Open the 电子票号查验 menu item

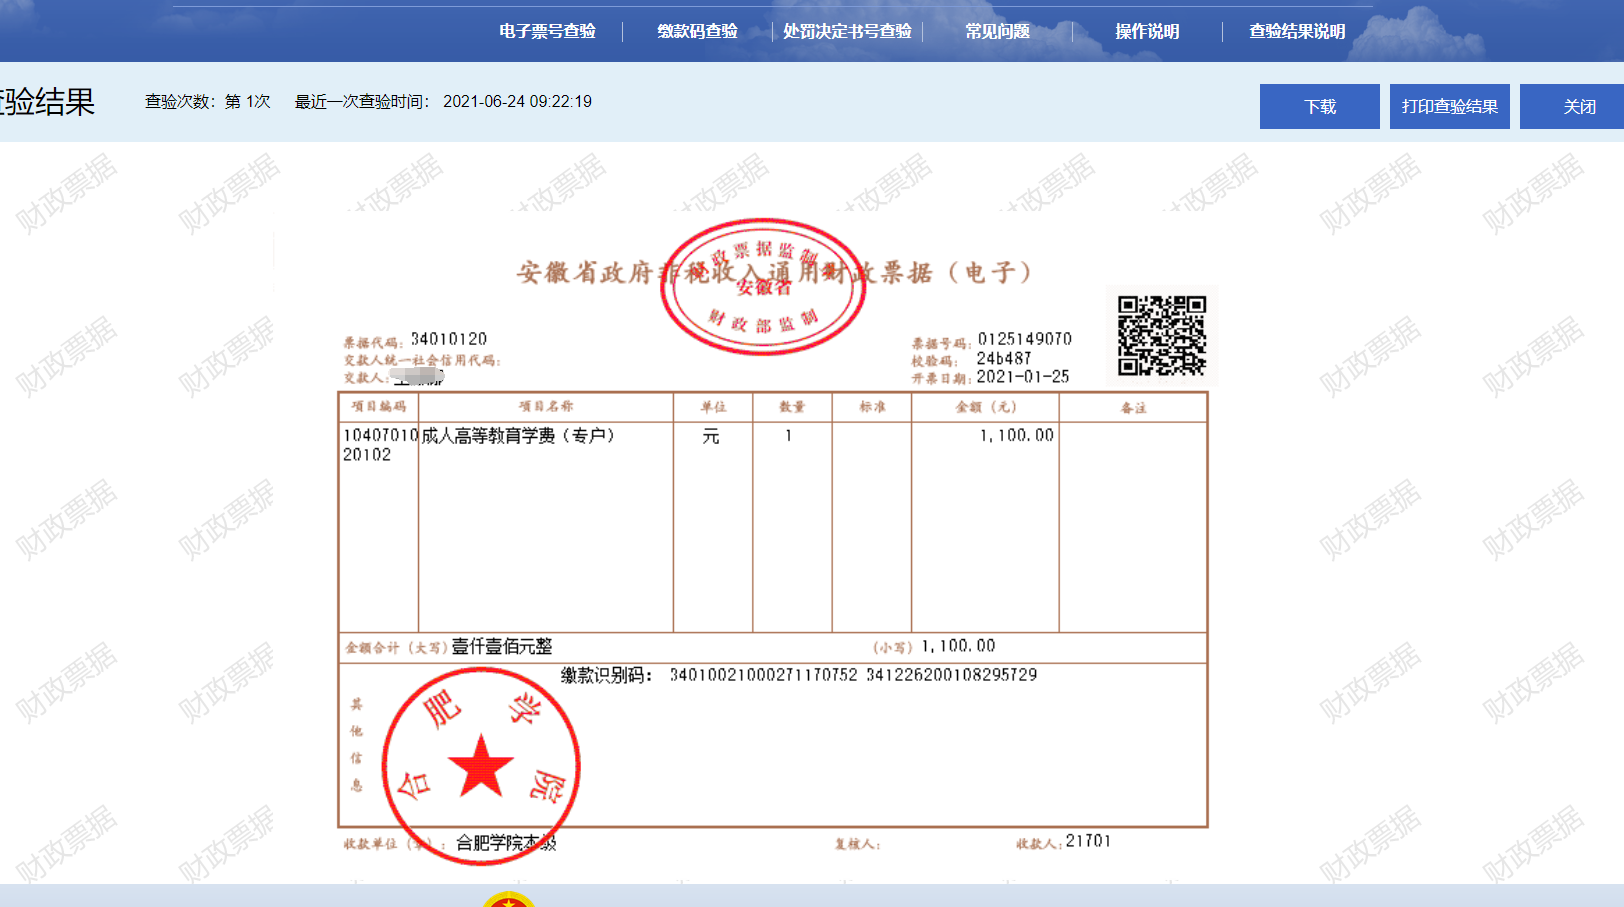547,32
